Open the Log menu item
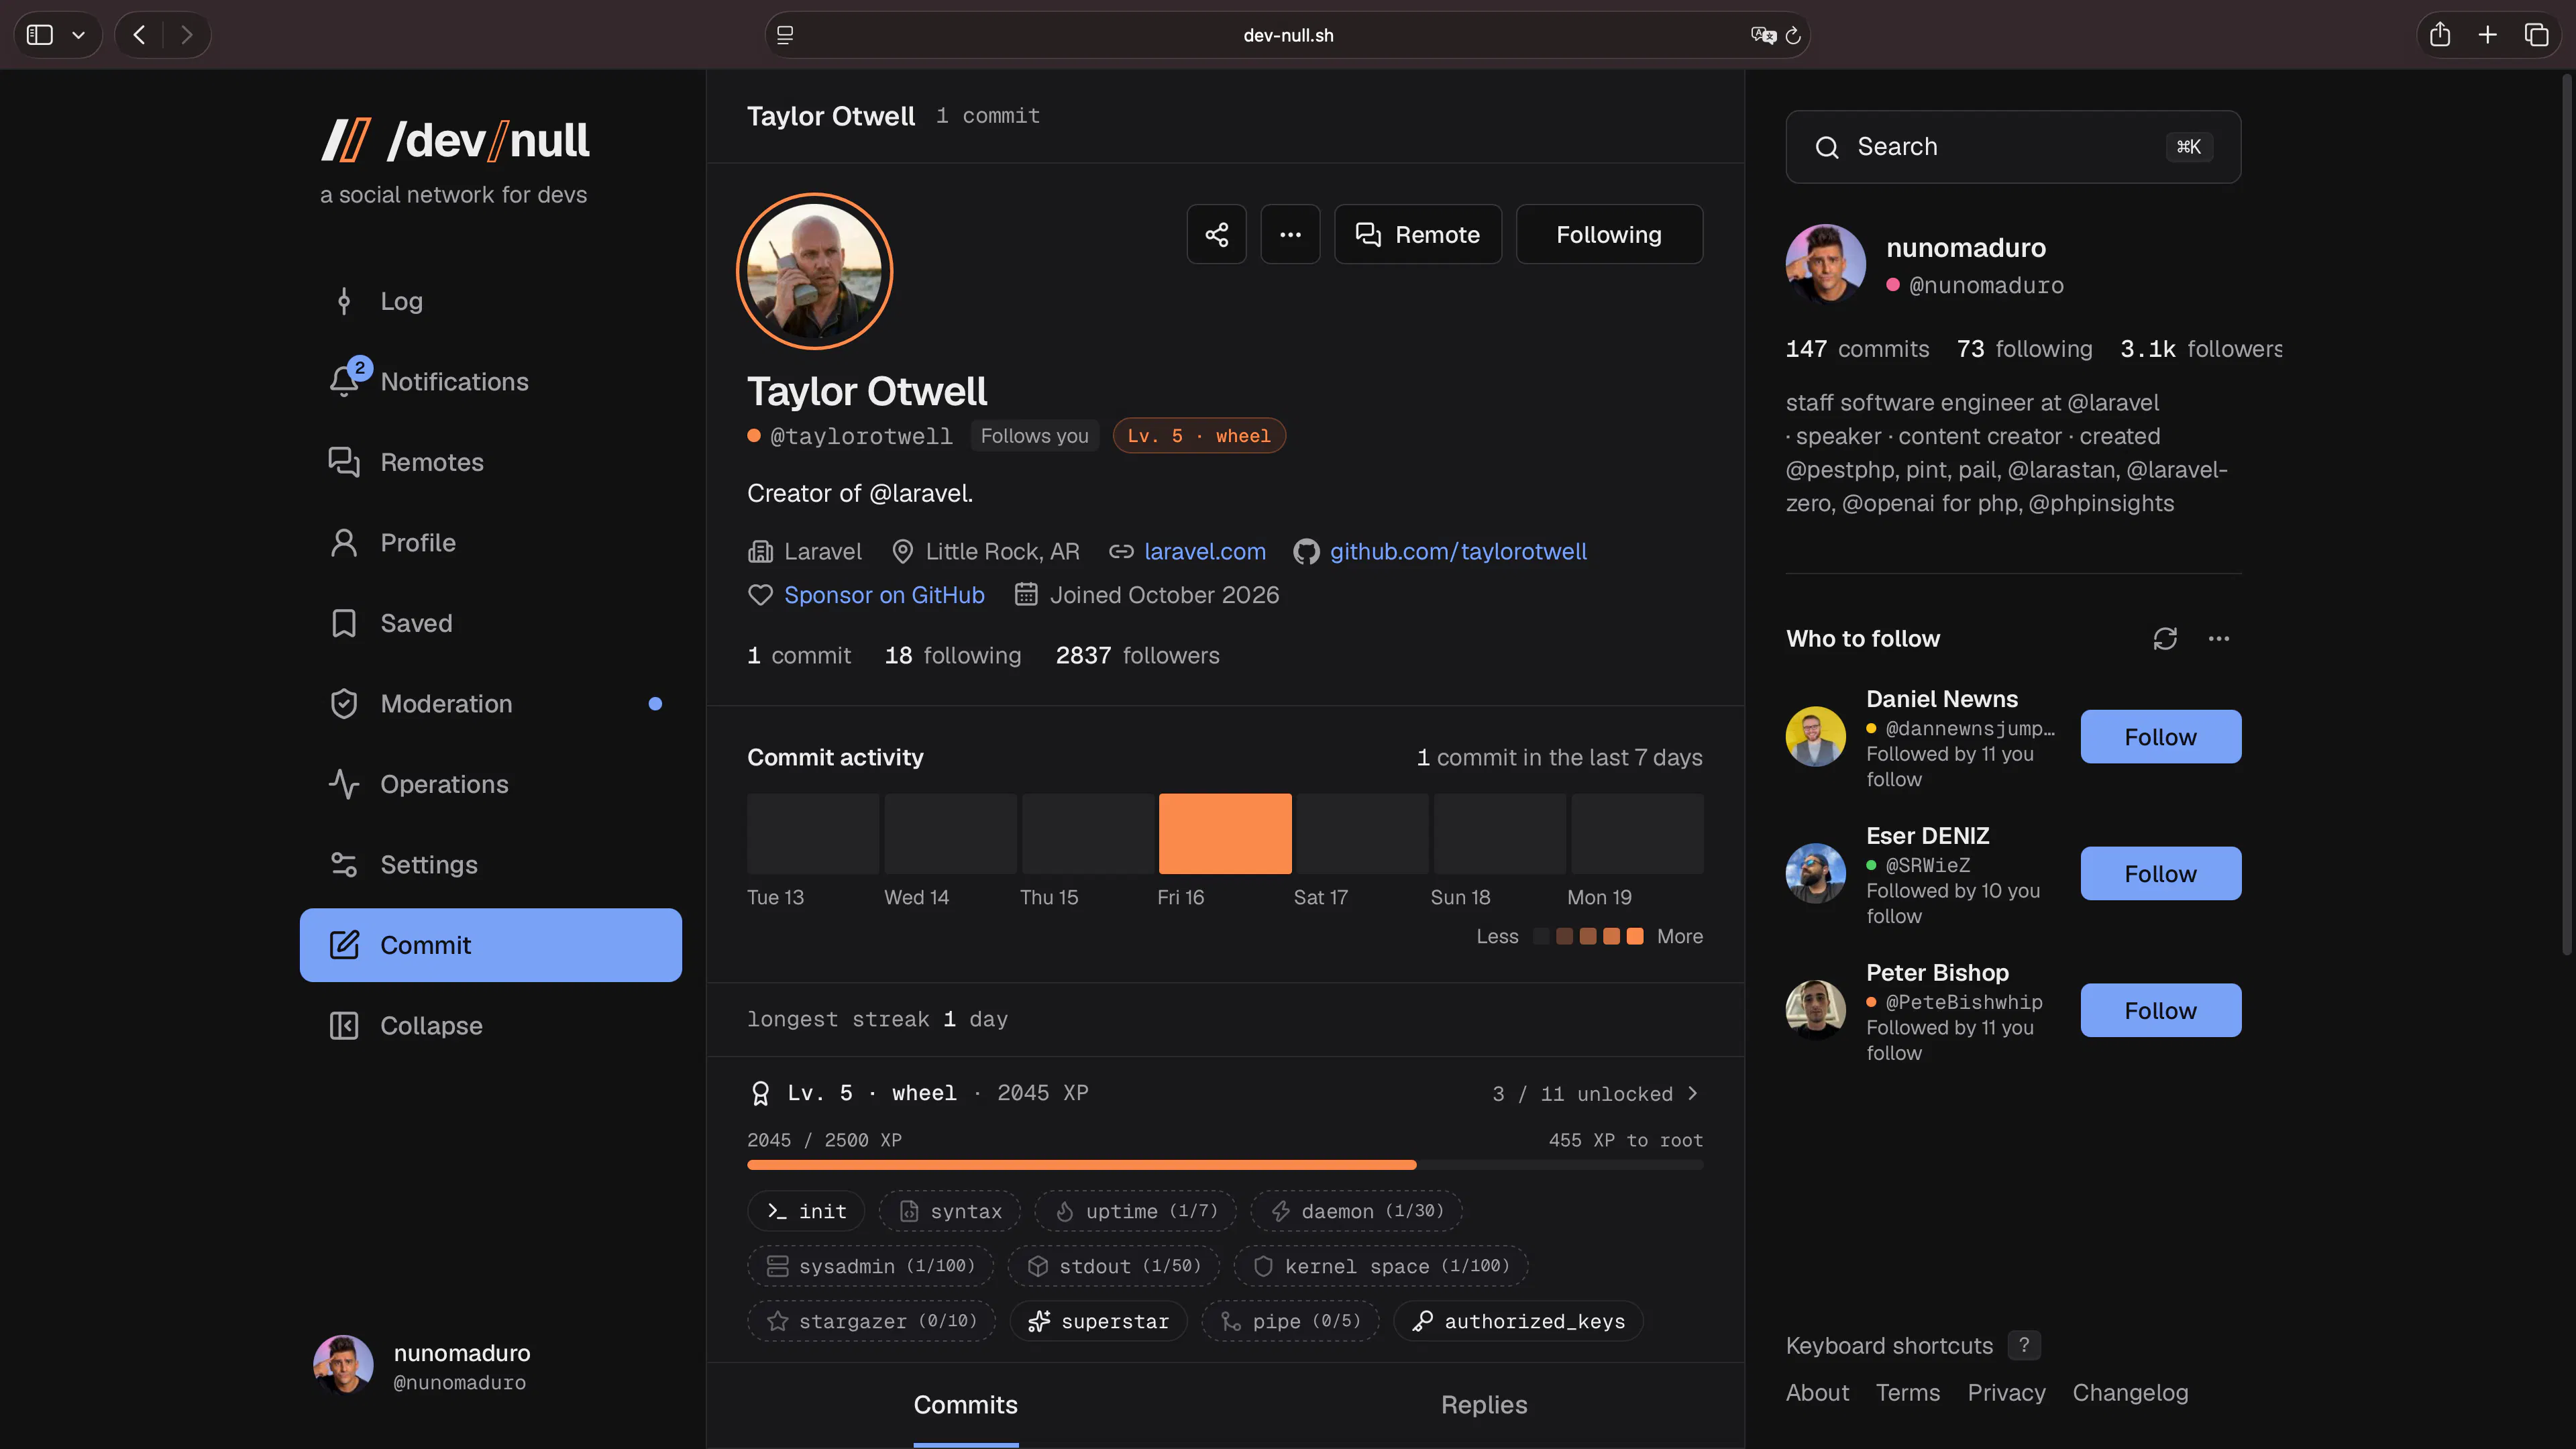2576x1449 pixels. (490, 301)
